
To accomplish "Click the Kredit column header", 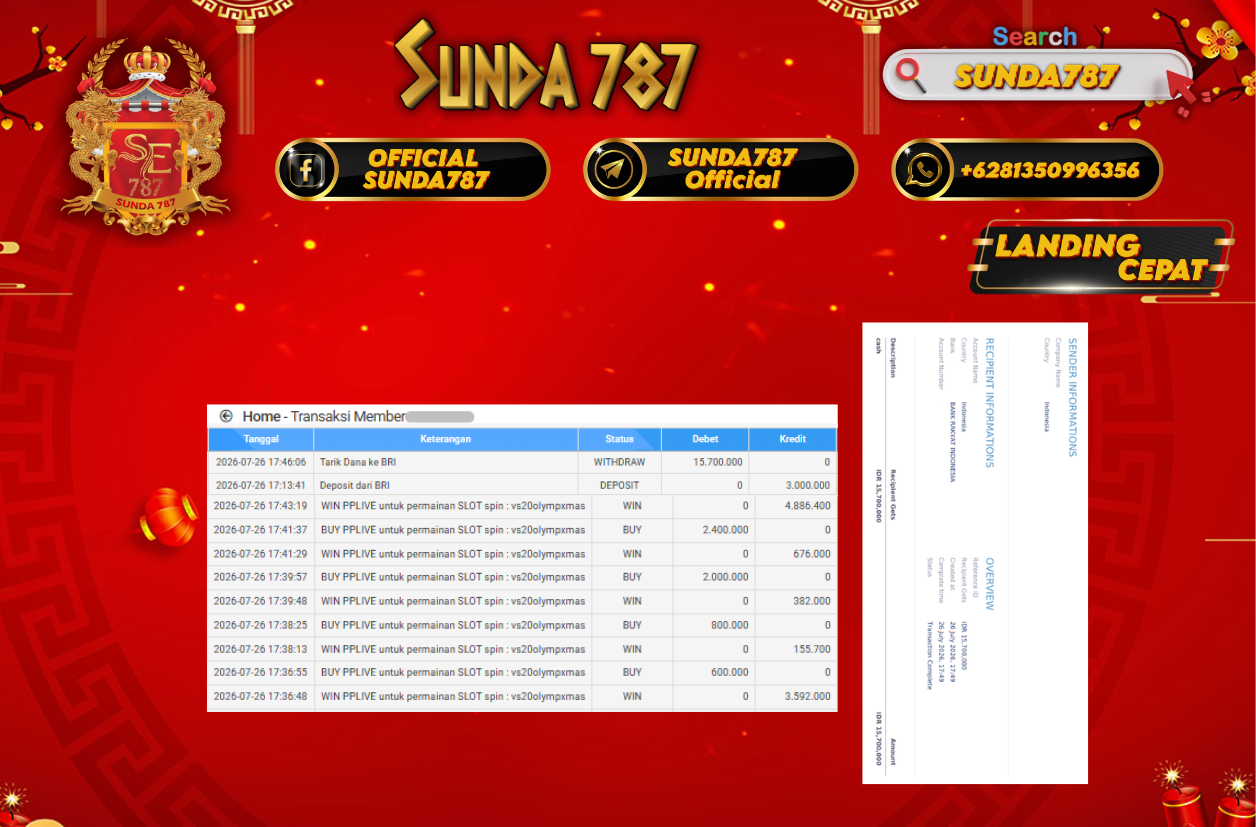I will pos(793,439).
